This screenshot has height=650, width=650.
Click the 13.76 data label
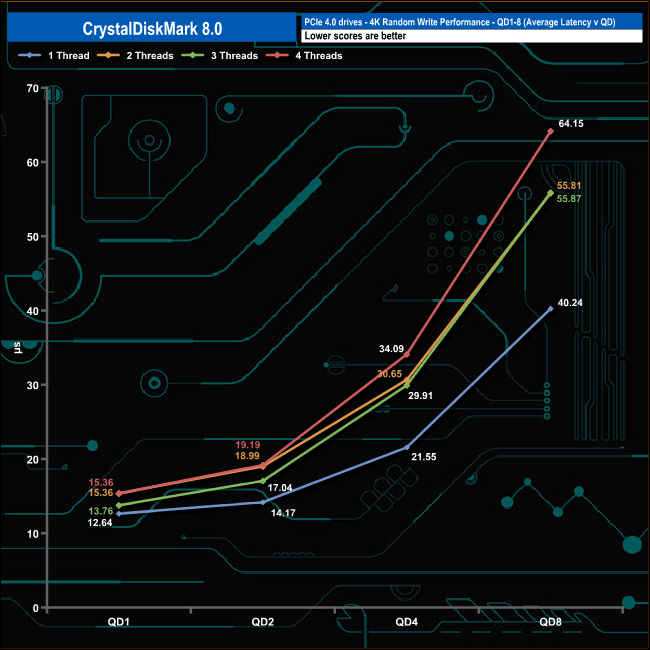tap(100, 512)
